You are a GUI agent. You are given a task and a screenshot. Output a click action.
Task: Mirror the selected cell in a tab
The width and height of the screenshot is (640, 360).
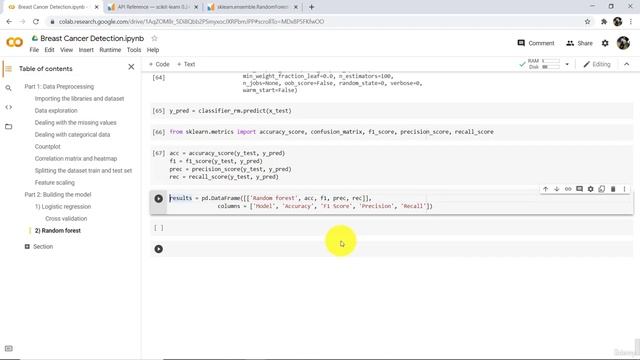(x=602, y=189)
